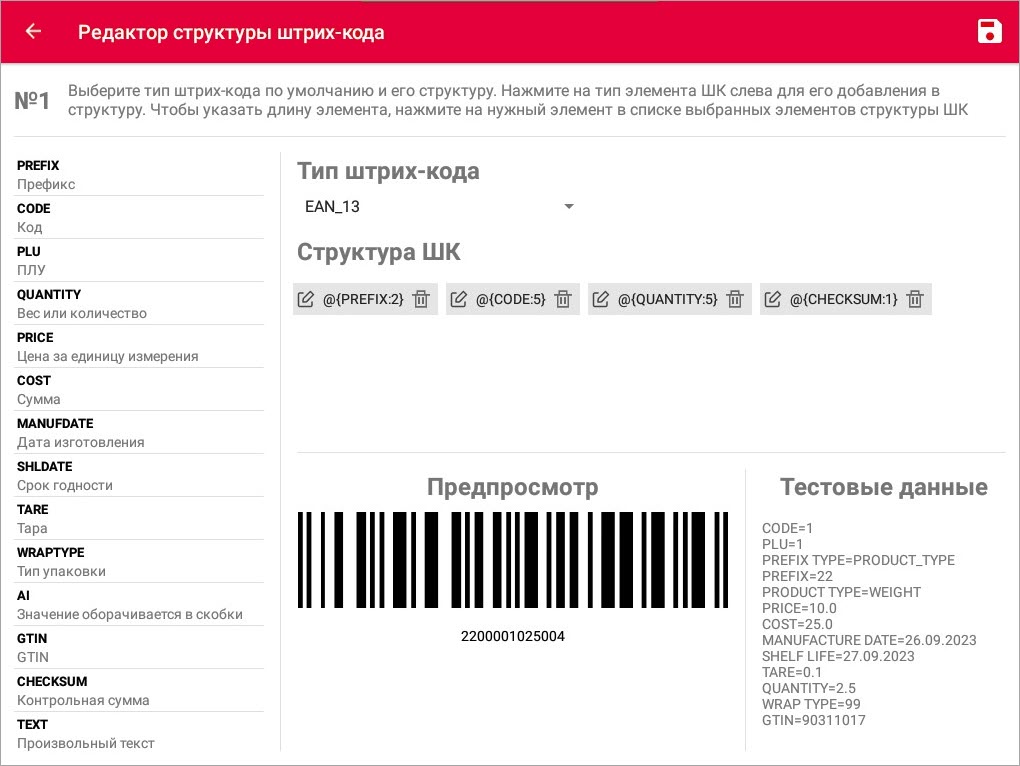Click test data line SHELF LIFE=27.09.2023
This screenshot has width=1020, height=766.
(838, 656)
